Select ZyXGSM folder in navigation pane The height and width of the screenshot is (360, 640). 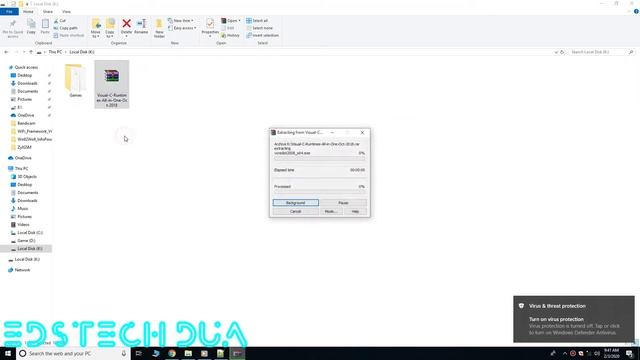click(24, 147)
